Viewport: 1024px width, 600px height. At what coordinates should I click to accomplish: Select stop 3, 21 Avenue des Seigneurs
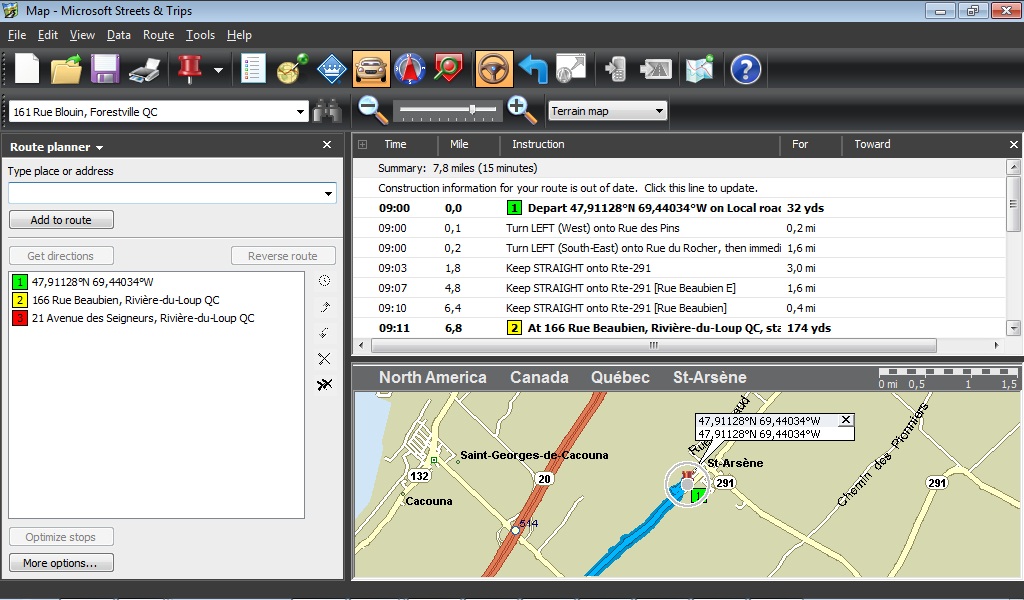click(134, 318)
